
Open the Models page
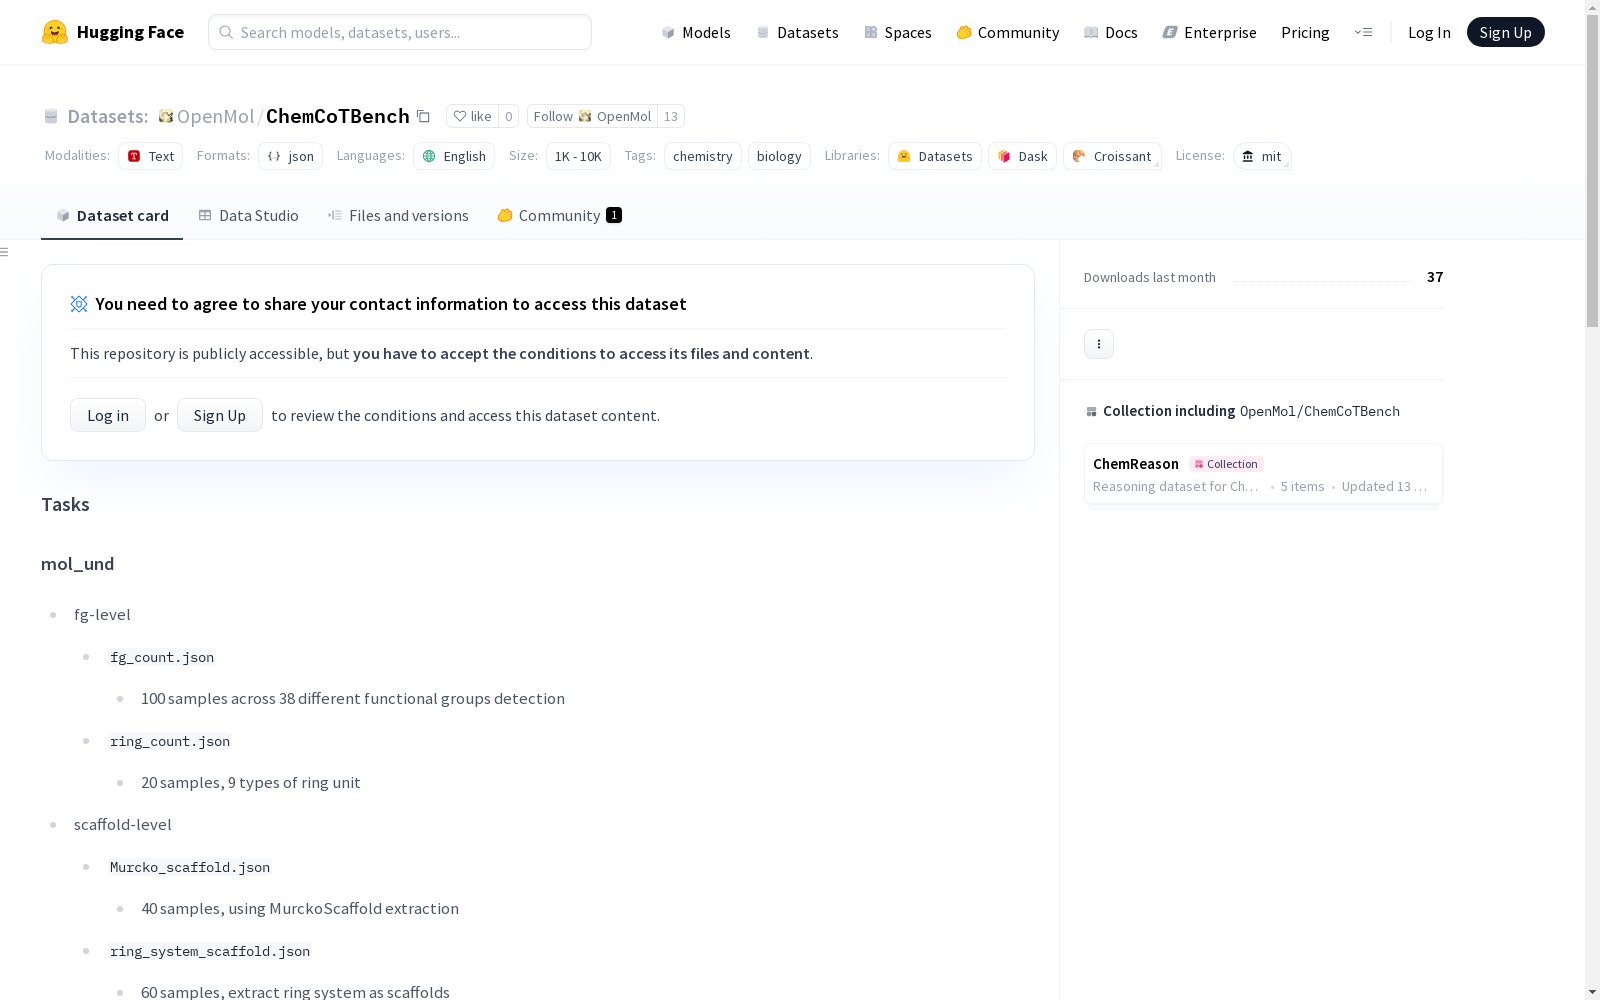coord(696,32)
